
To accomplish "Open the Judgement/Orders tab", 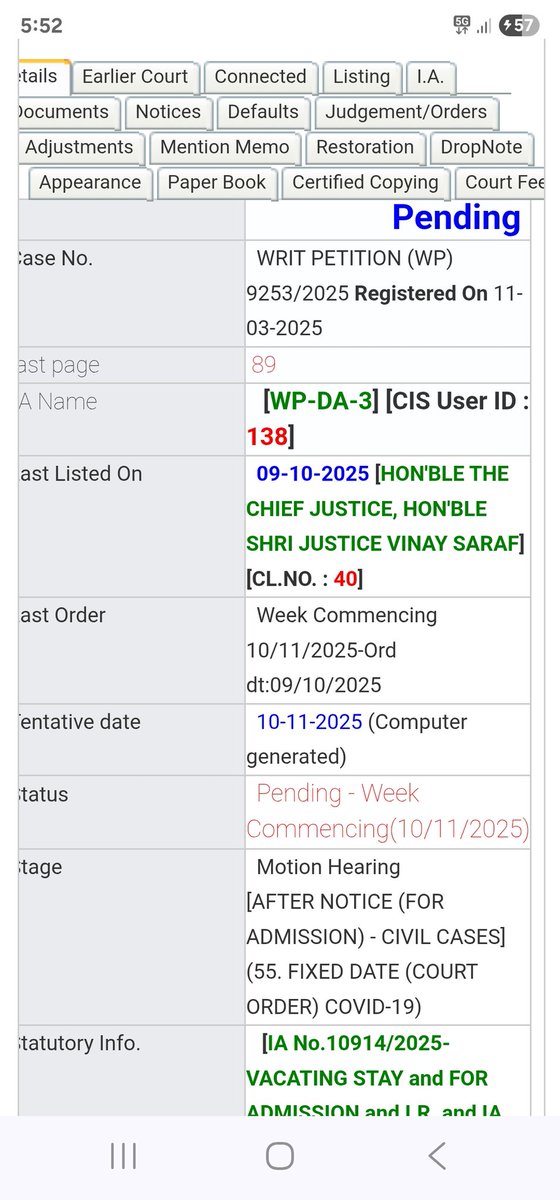I will (x=406, y=112).
